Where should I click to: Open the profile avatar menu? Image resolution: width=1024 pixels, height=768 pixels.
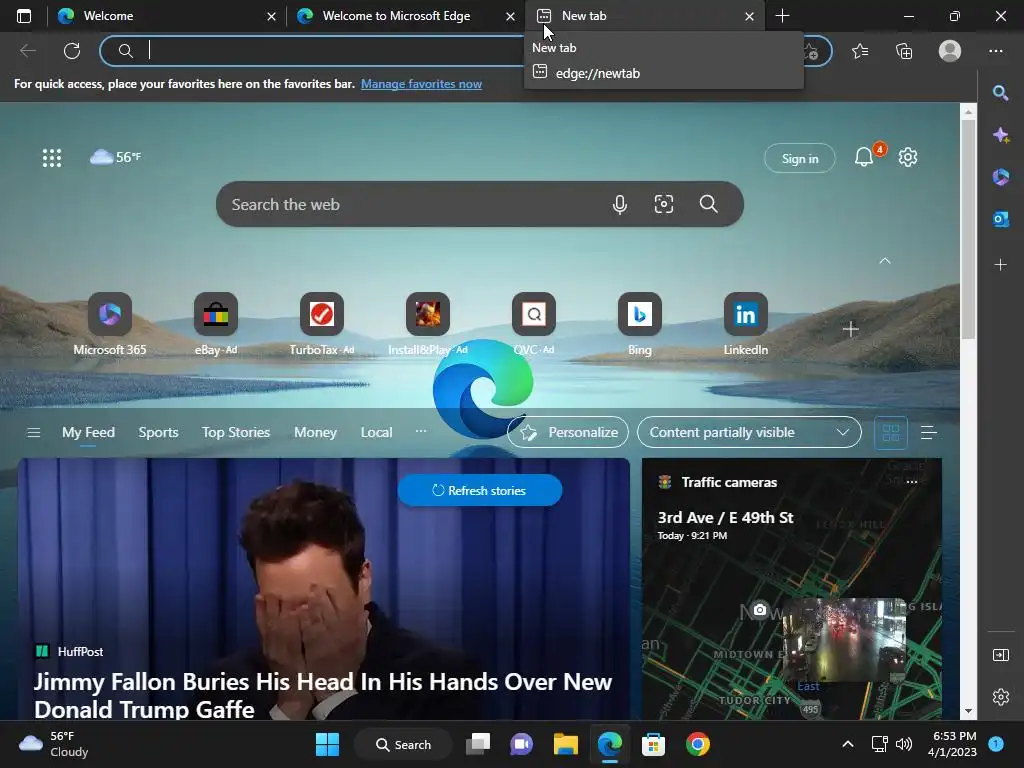pyautogui.click(x=950, y=50)
